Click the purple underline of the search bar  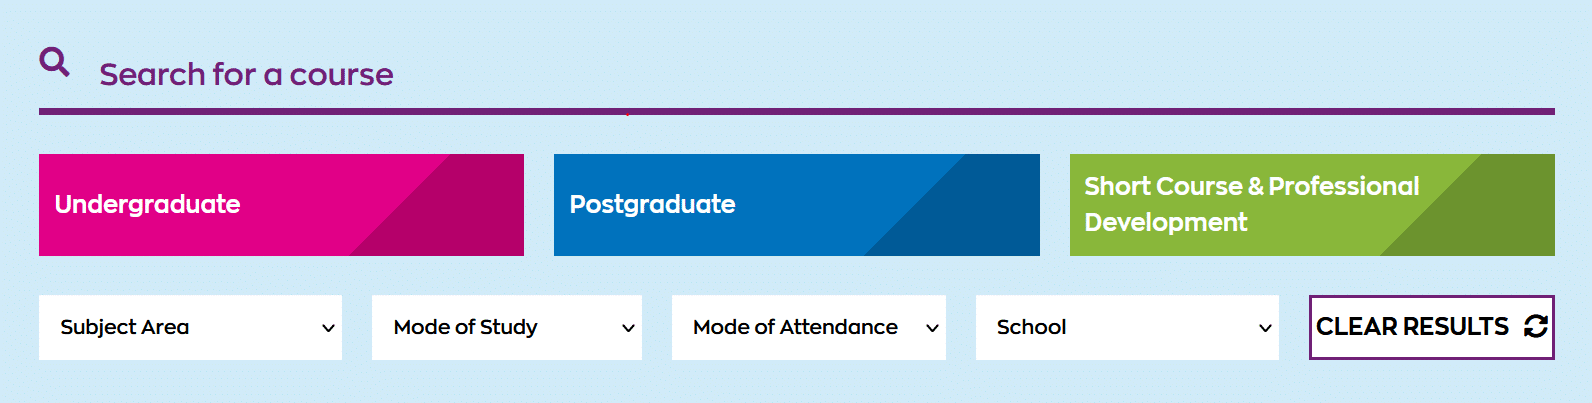pyautogui.click(x=797, y=112)
